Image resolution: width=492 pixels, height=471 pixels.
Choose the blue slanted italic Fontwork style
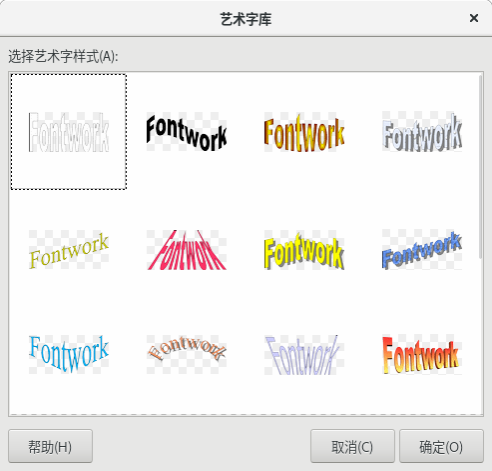(x=422, y=250)
